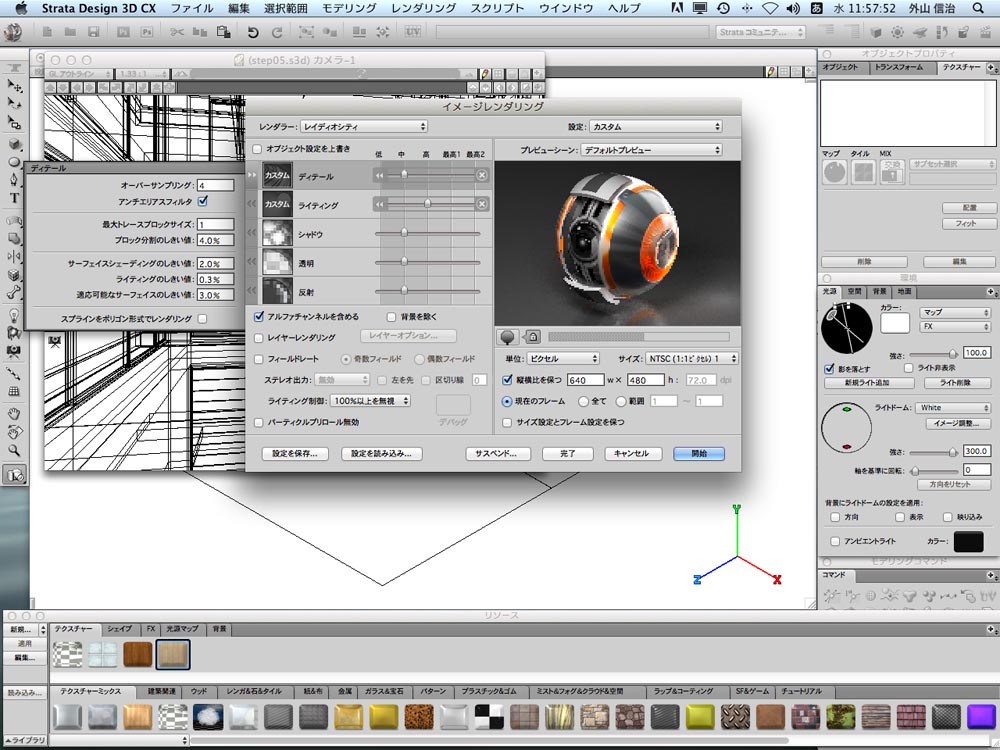
Task: Toggle the 縦横比を保つ checkbox
Action: pos(507,379)
